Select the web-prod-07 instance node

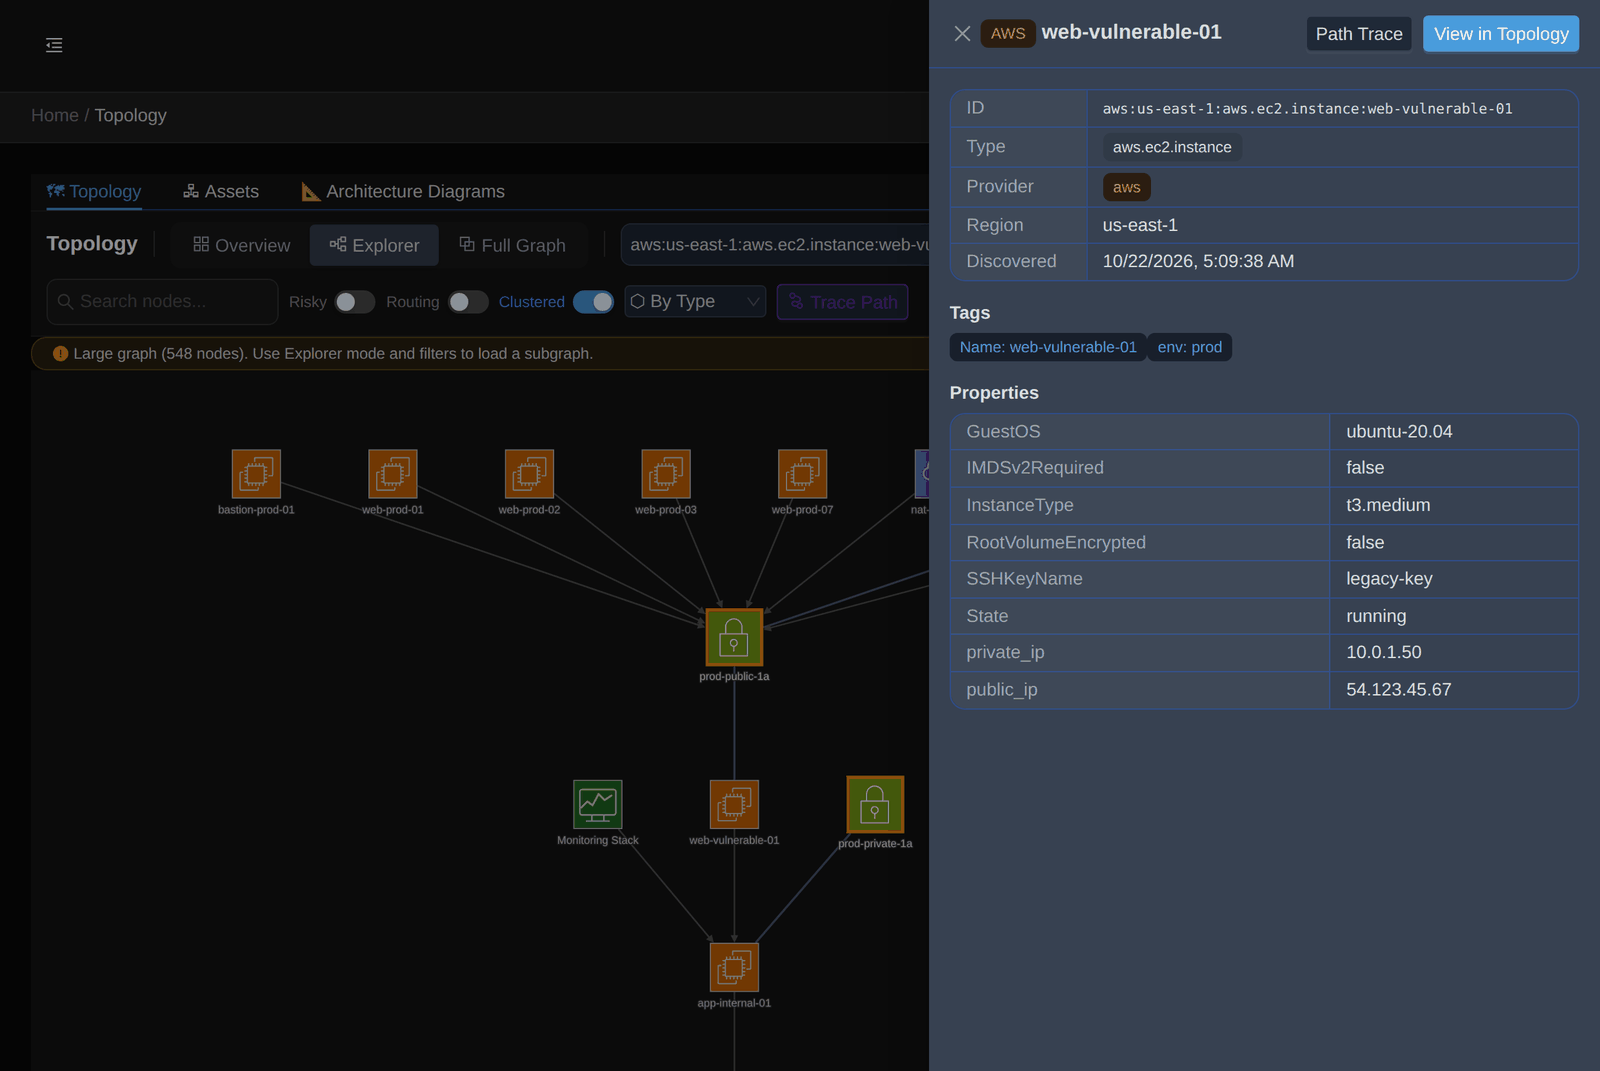click(802, 474)
